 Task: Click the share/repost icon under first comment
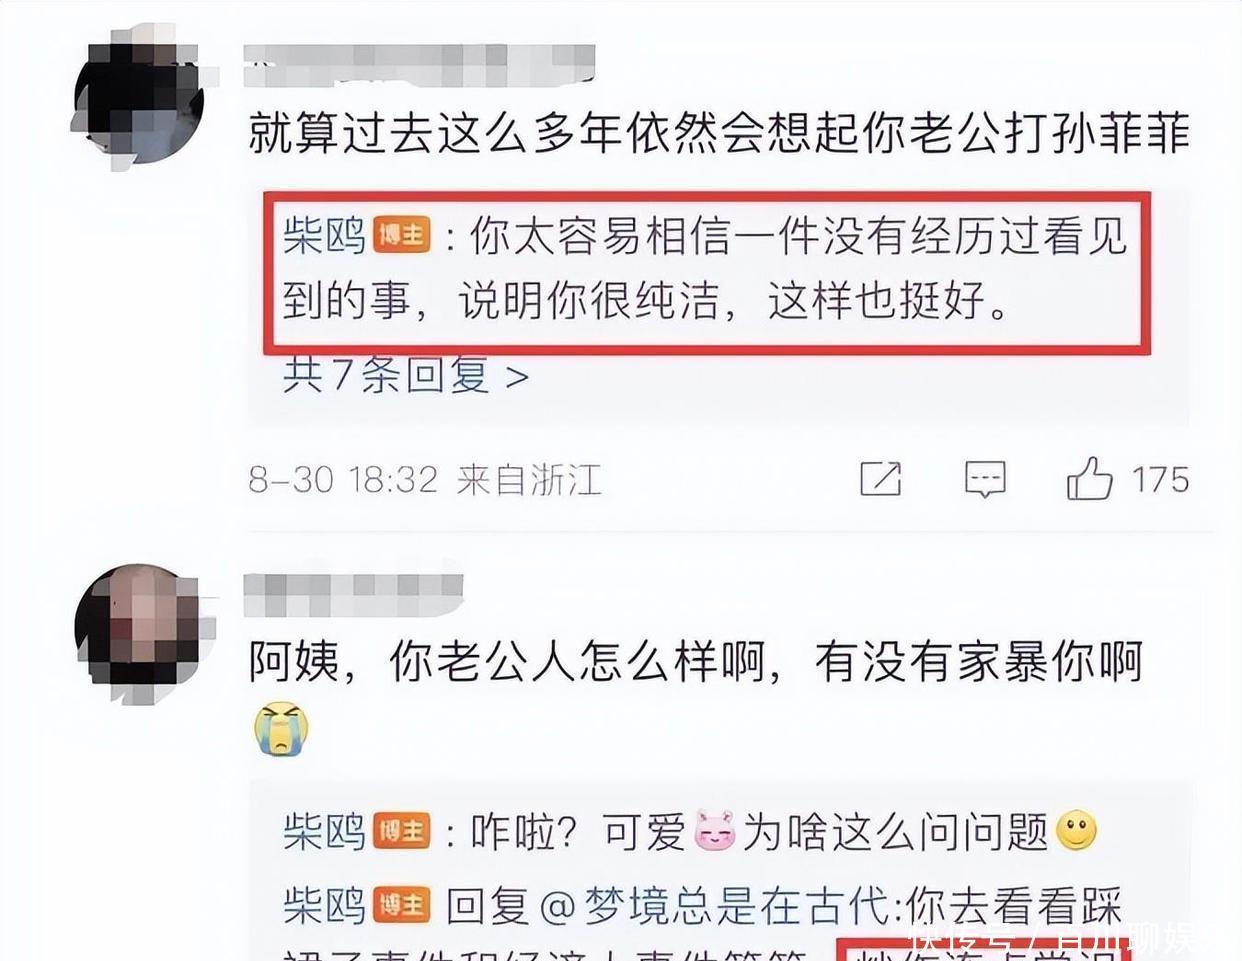pyautogui.click(x=880, y=479)
